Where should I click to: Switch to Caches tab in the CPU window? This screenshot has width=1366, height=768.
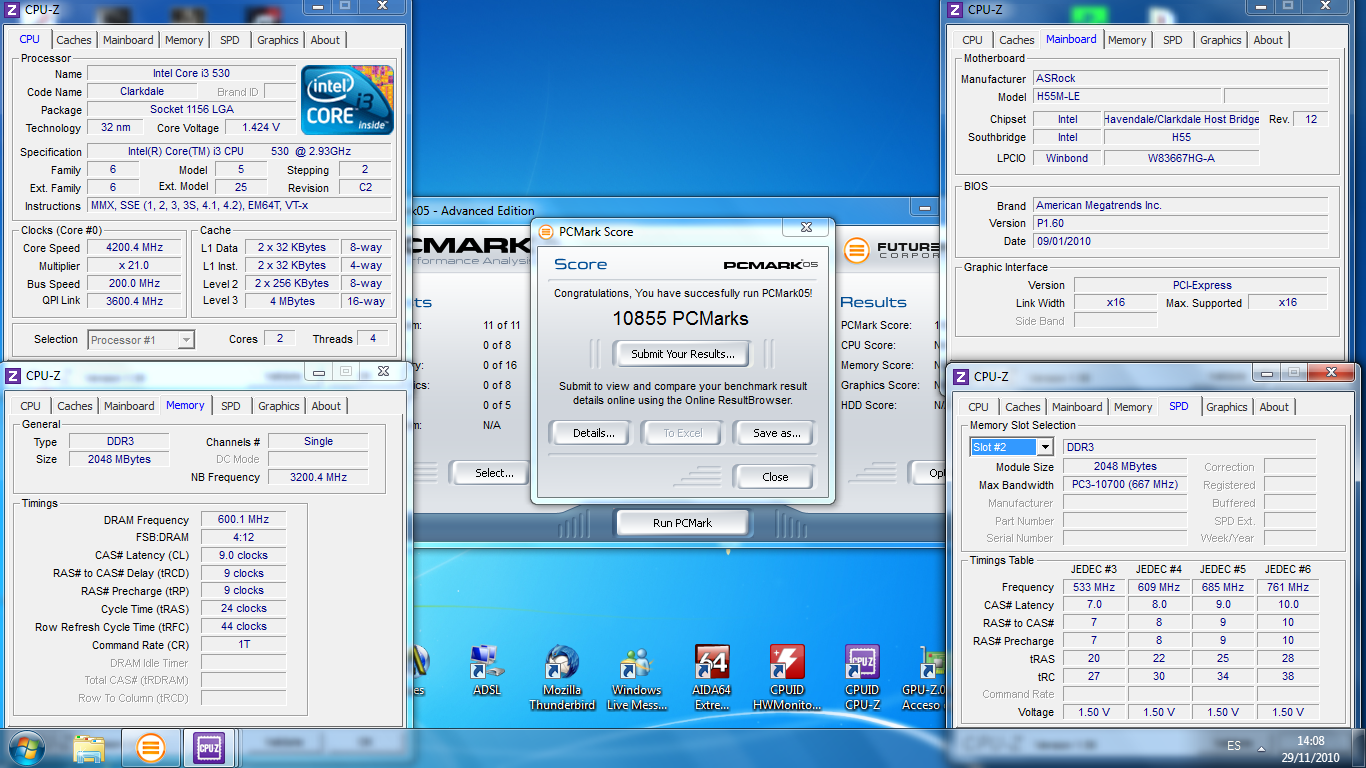coord(74,40)
